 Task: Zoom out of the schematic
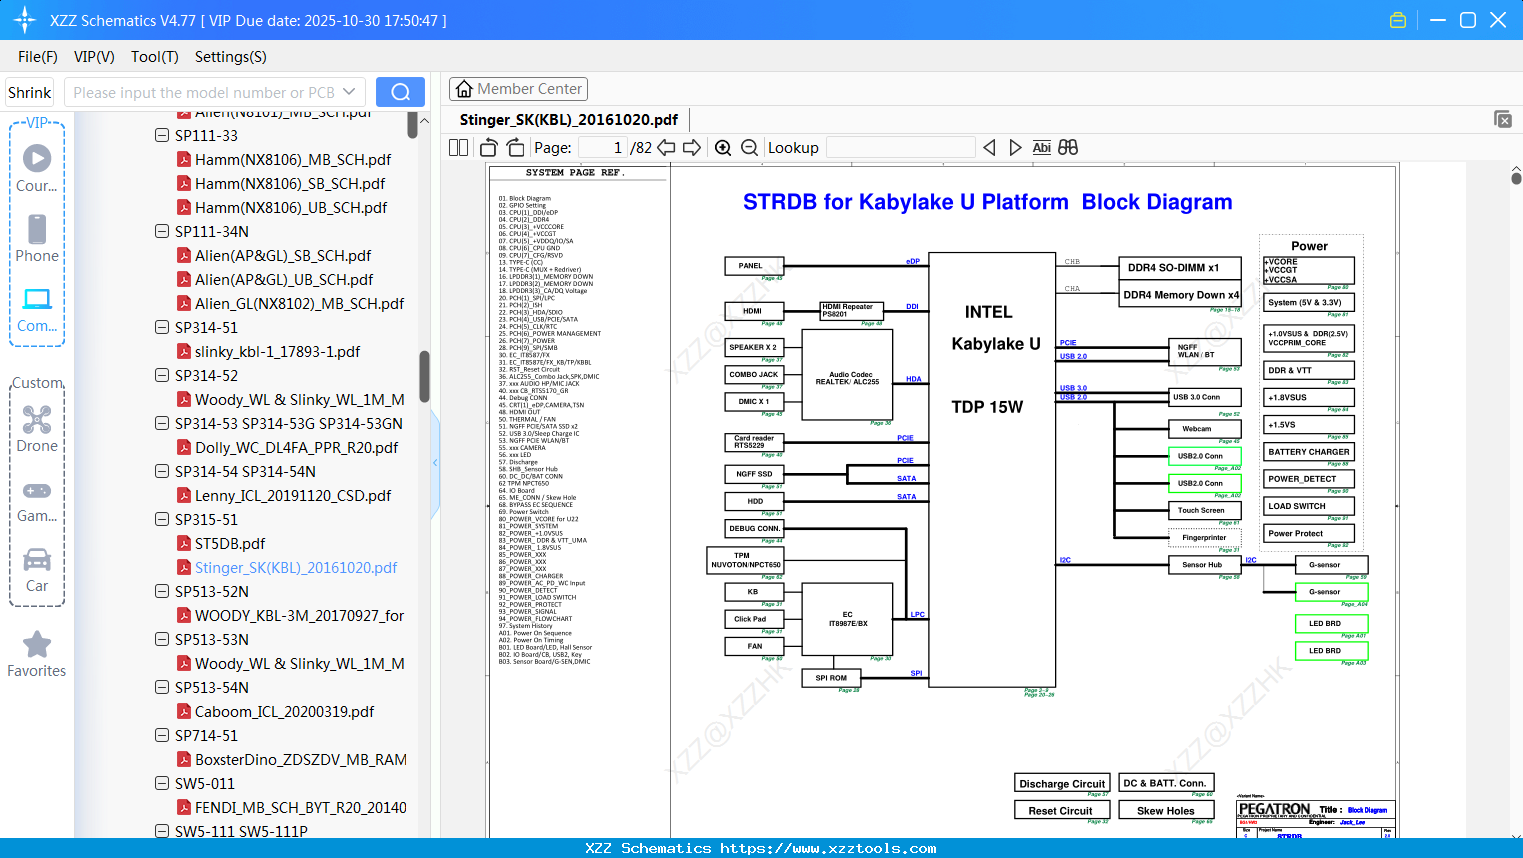749,148
